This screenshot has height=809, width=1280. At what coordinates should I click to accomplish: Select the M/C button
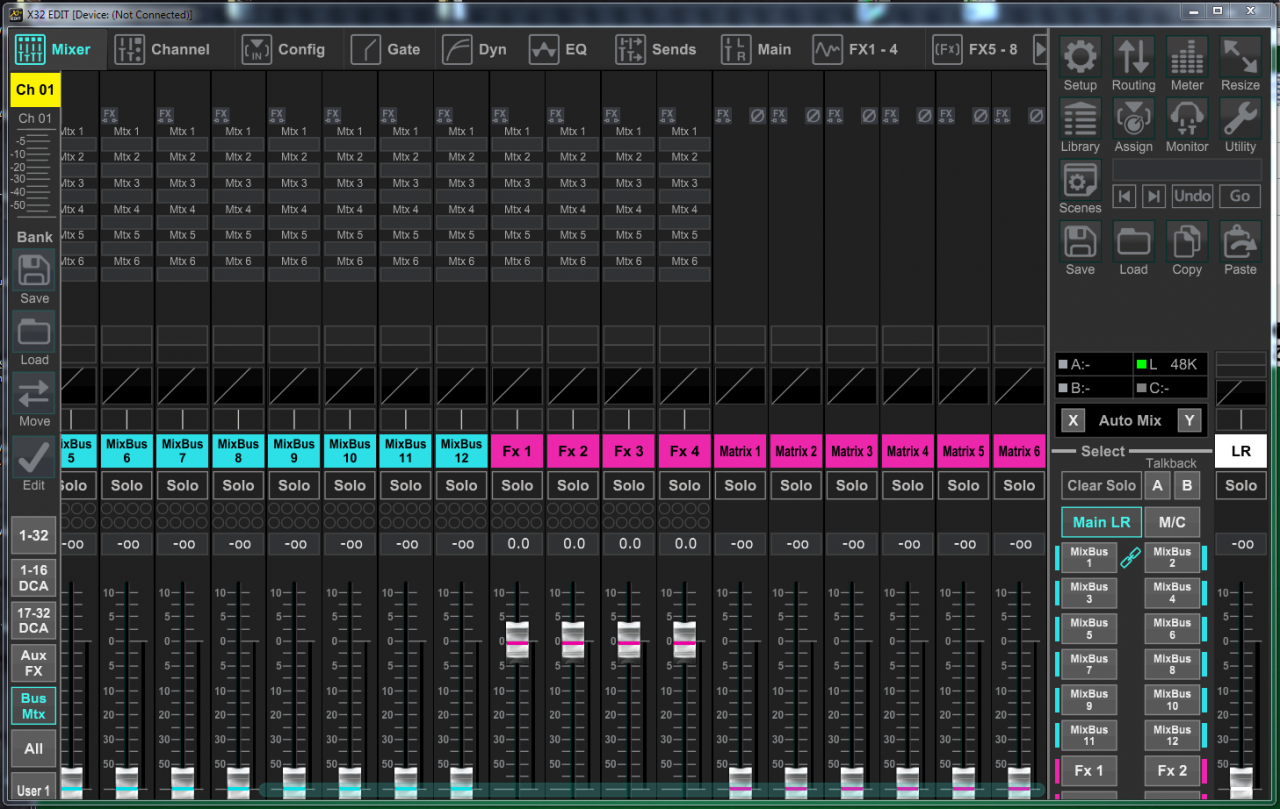(1172, 522)
